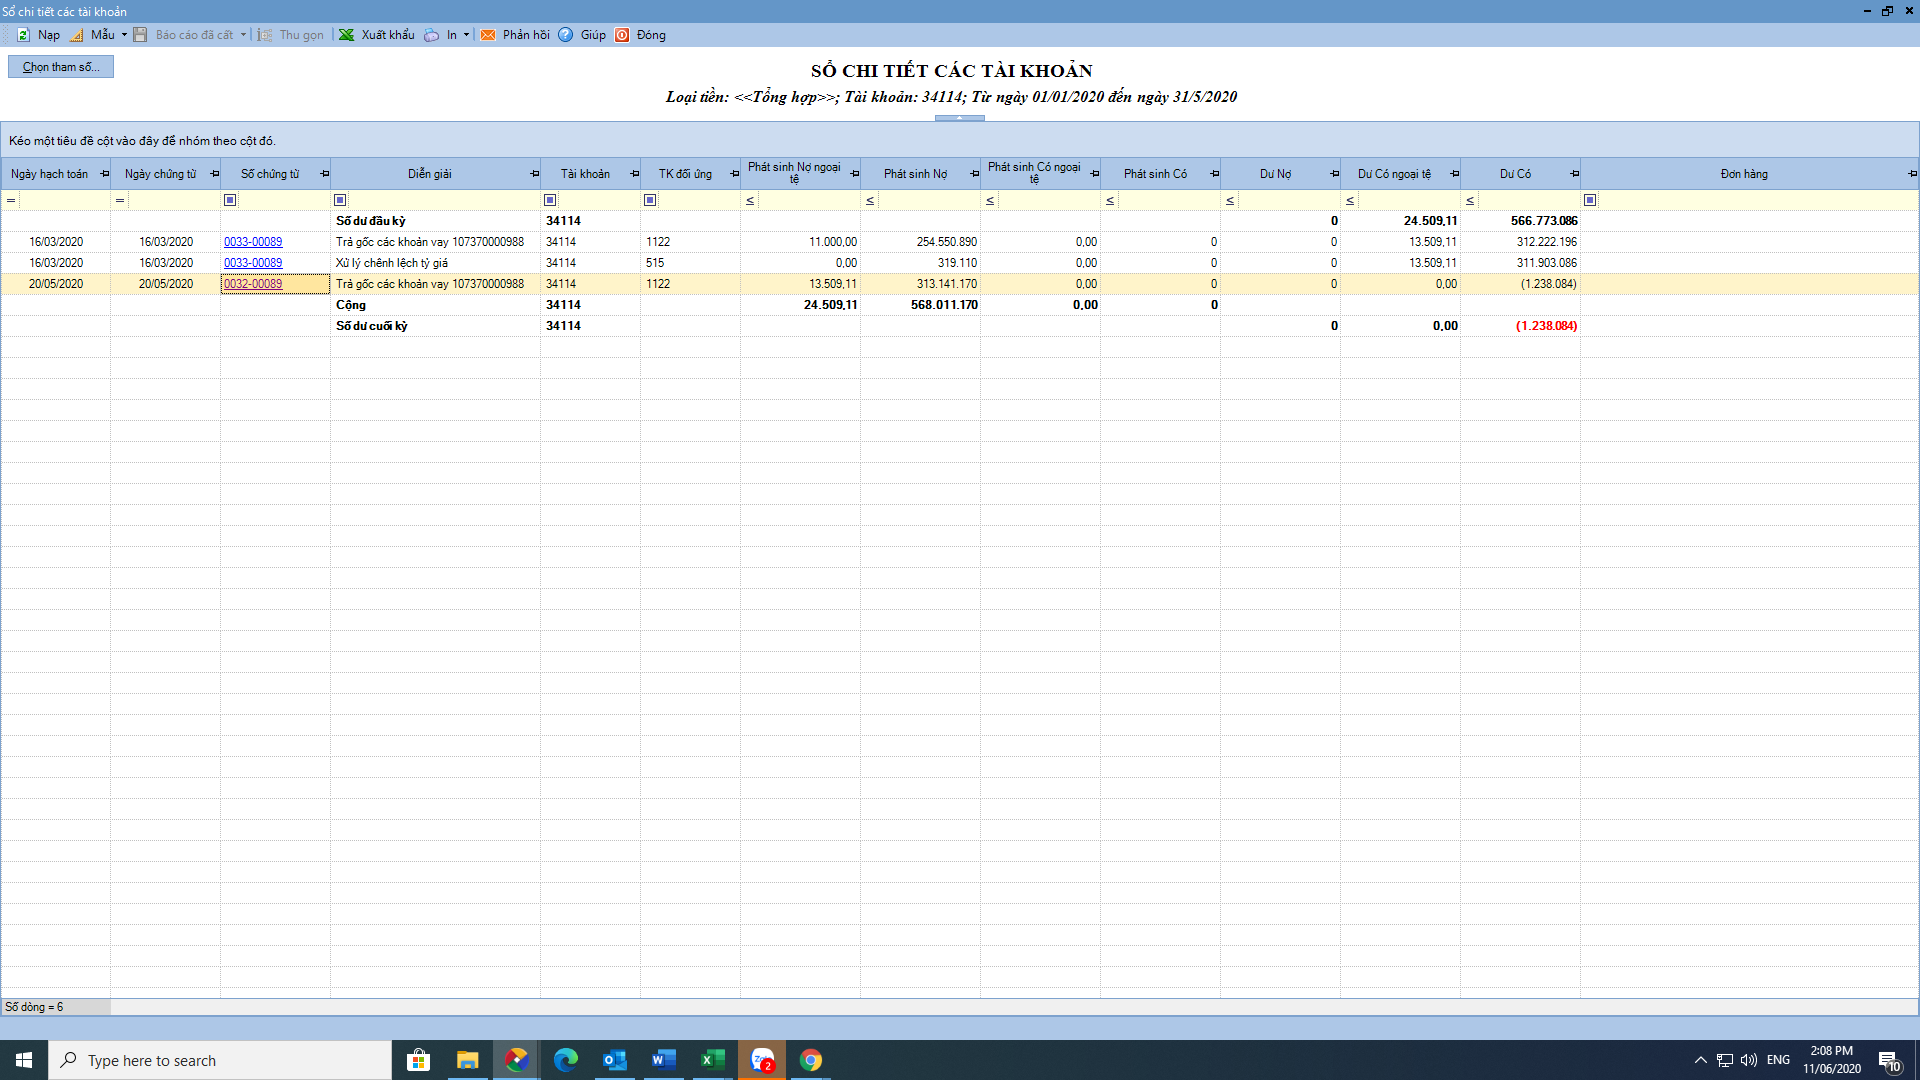Click the Chọn tham số button
Image resolution: width=1920 pixels, height=1080 pixels.
coord(61,67)
